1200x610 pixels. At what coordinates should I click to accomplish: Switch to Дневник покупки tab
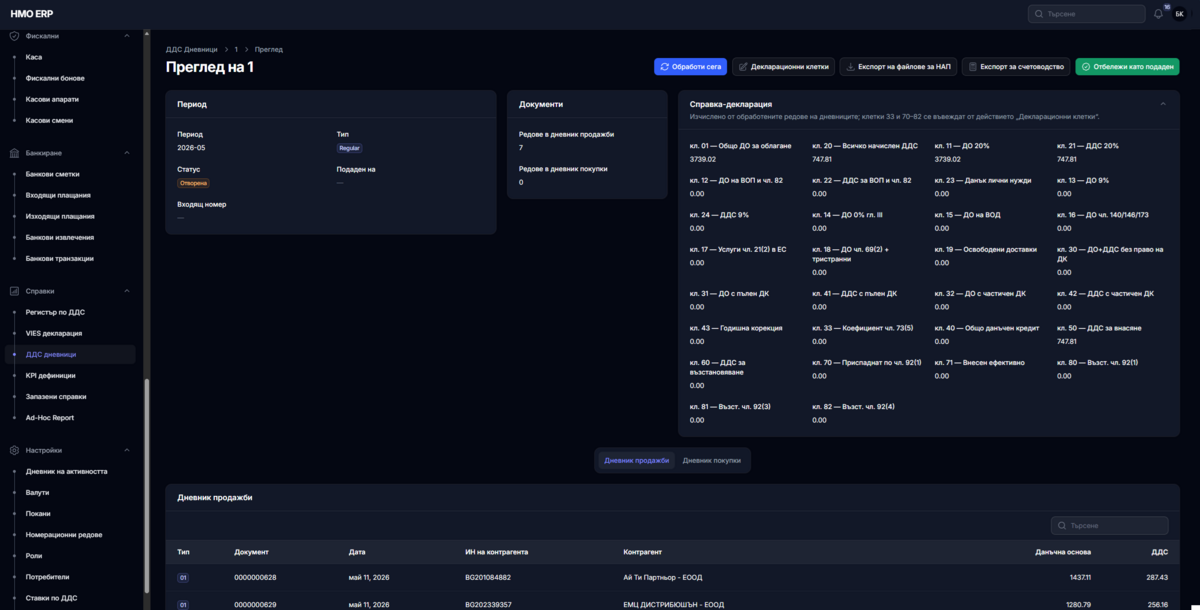(x=712, y=460)
